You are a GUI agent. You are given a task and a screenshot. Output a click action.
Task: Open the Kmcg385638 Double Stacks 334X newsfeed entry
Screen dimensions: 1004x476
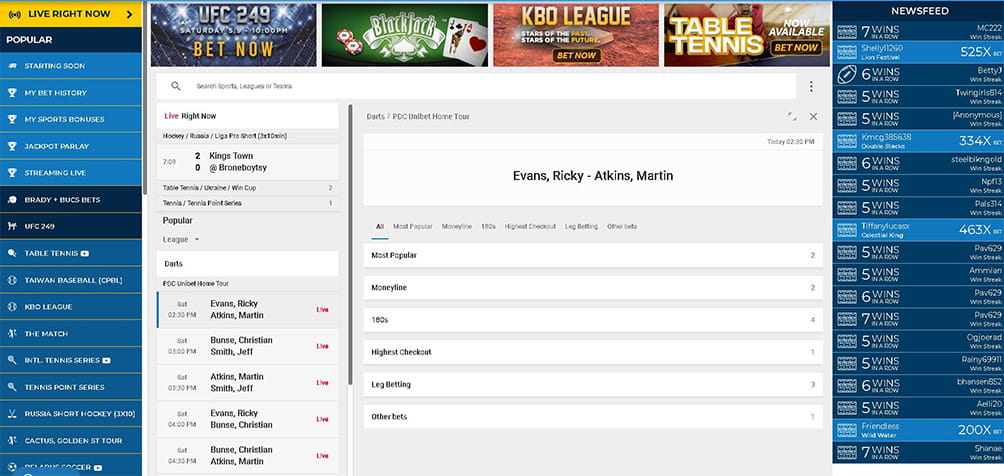coord(918,141)
